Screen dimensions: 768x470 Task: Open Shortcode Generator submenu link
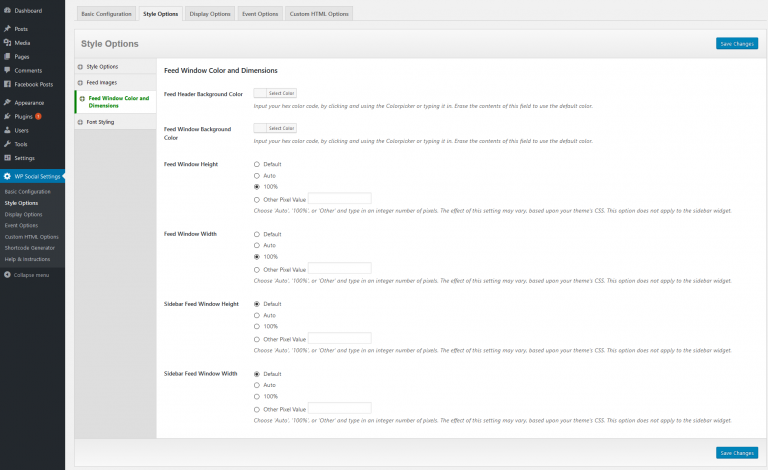[x=30, y=247]
